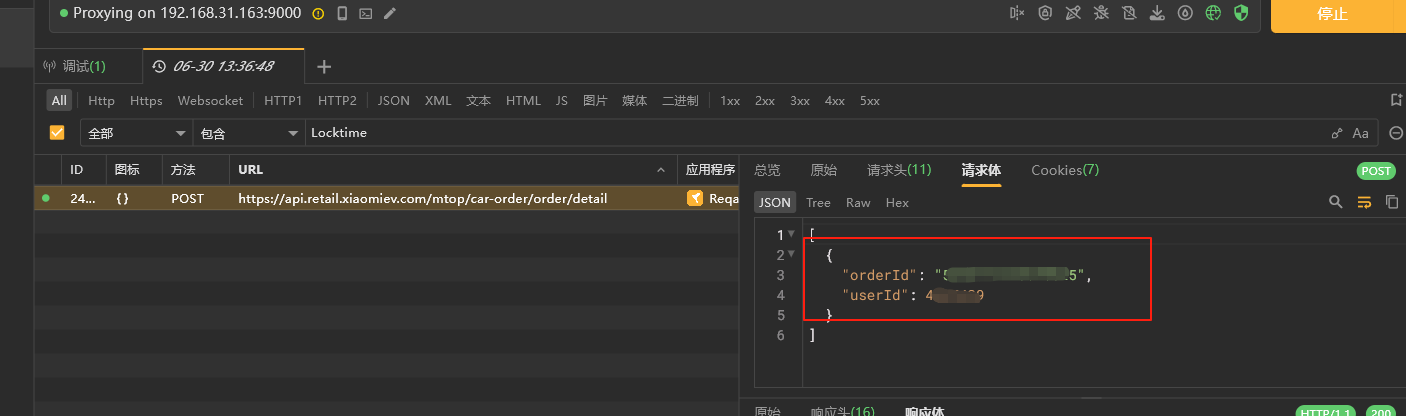
Task: Click the download tray icon in toolbar
Action: click(1158, 14)
